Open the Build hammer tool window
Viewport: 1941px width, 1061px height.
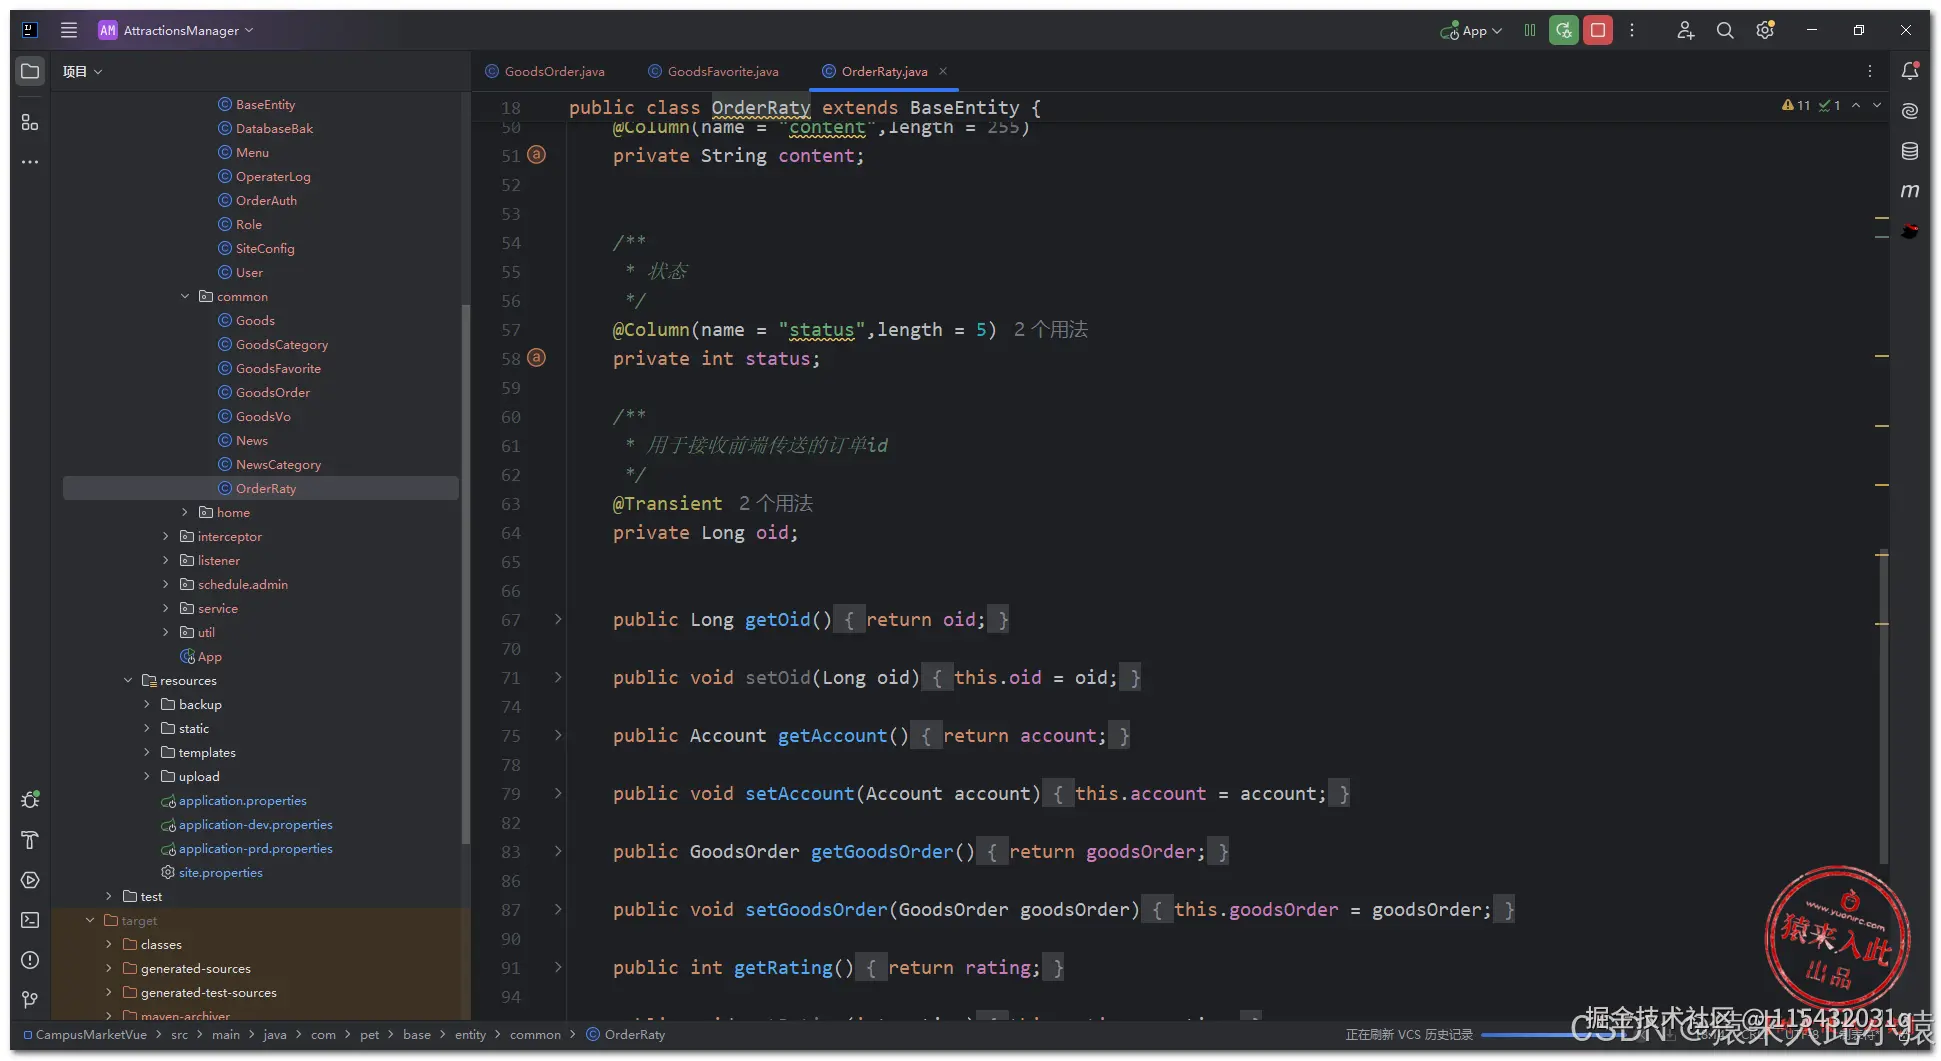click(x=30, y=840)
